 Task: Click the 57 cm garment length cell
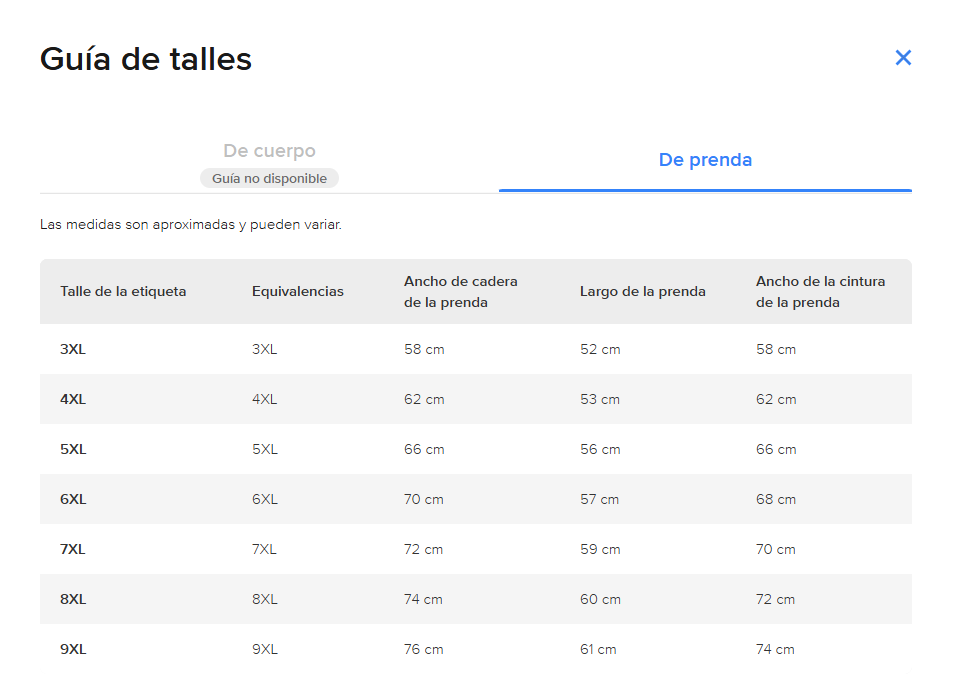[x=600, y=499]
